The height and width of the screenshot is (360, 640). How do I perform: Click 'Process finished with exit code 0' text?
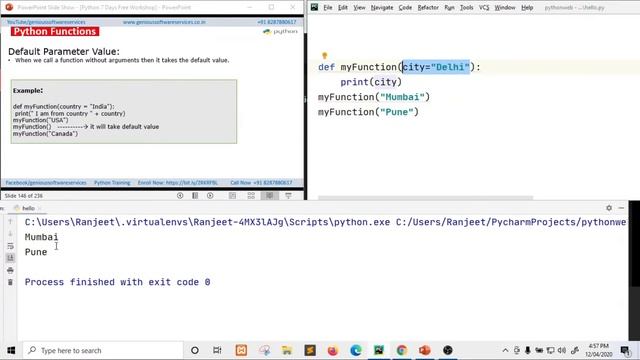pyautogui.click(x=118, y=282)
